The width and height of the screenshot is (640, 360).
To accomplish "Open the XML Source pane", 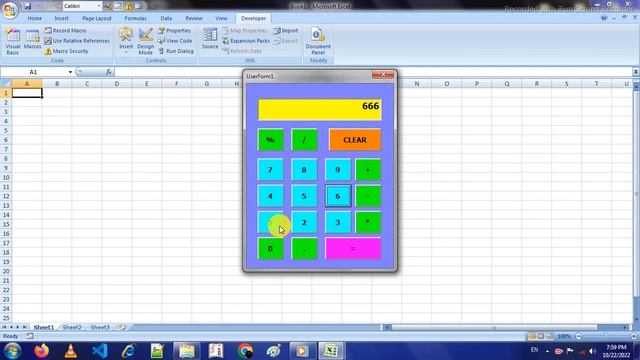I will [210, 39].
